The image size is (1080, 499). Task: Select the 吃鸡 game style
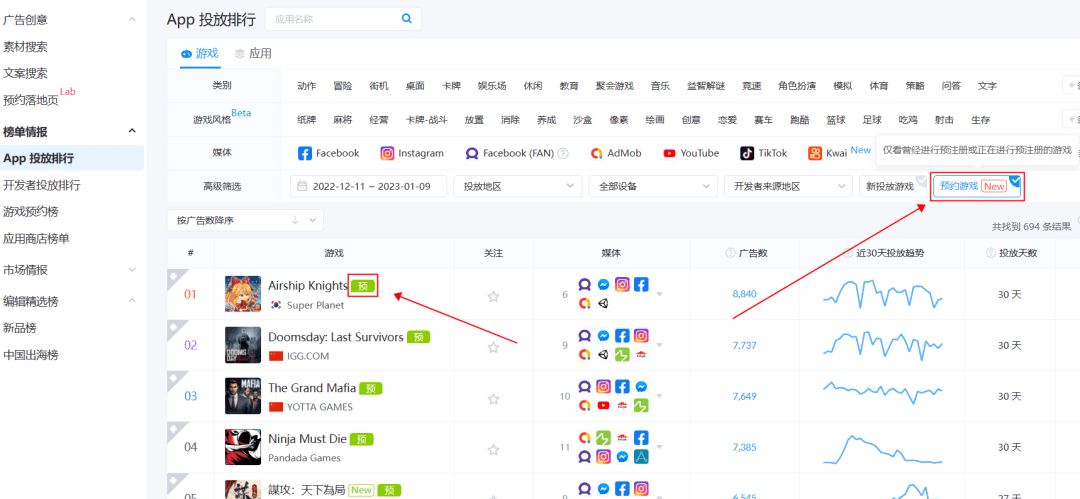908,120
